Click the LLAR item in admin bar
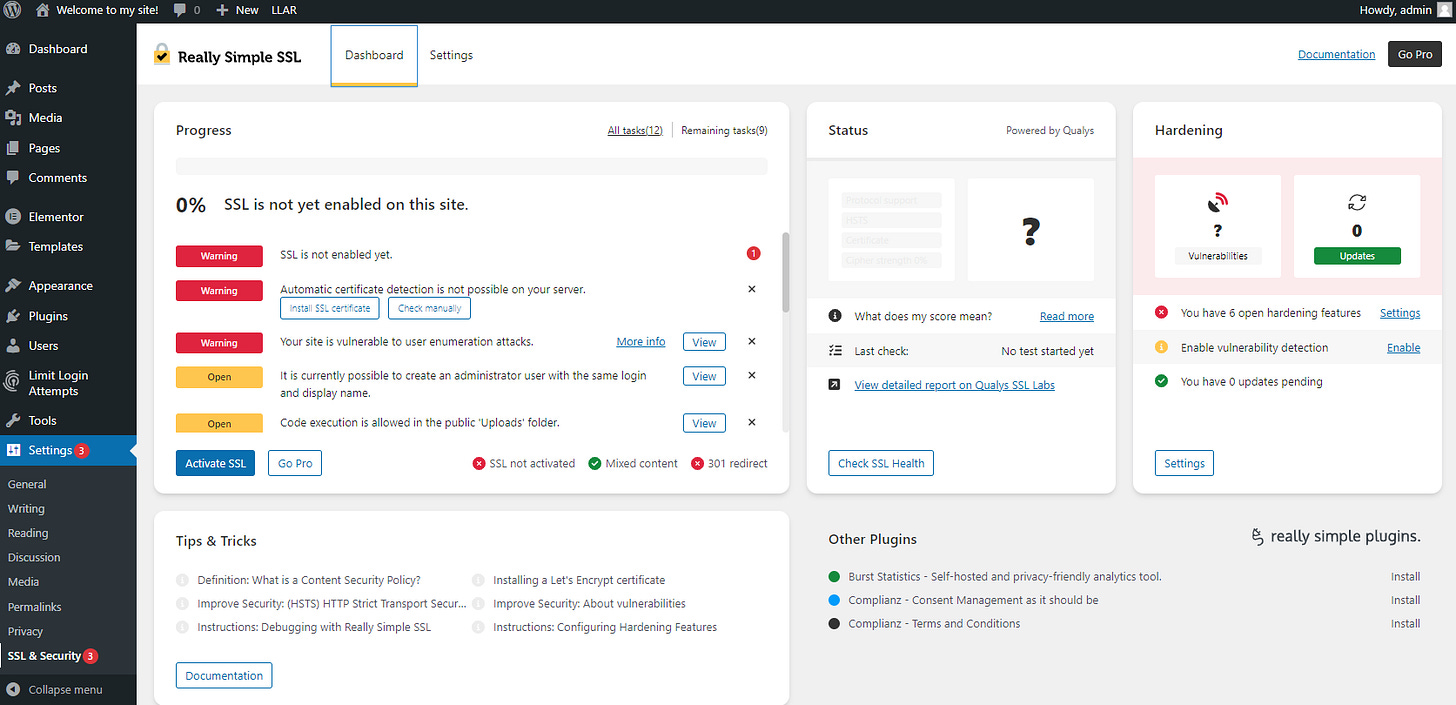 pyautogui.click(x=283, y=10)
